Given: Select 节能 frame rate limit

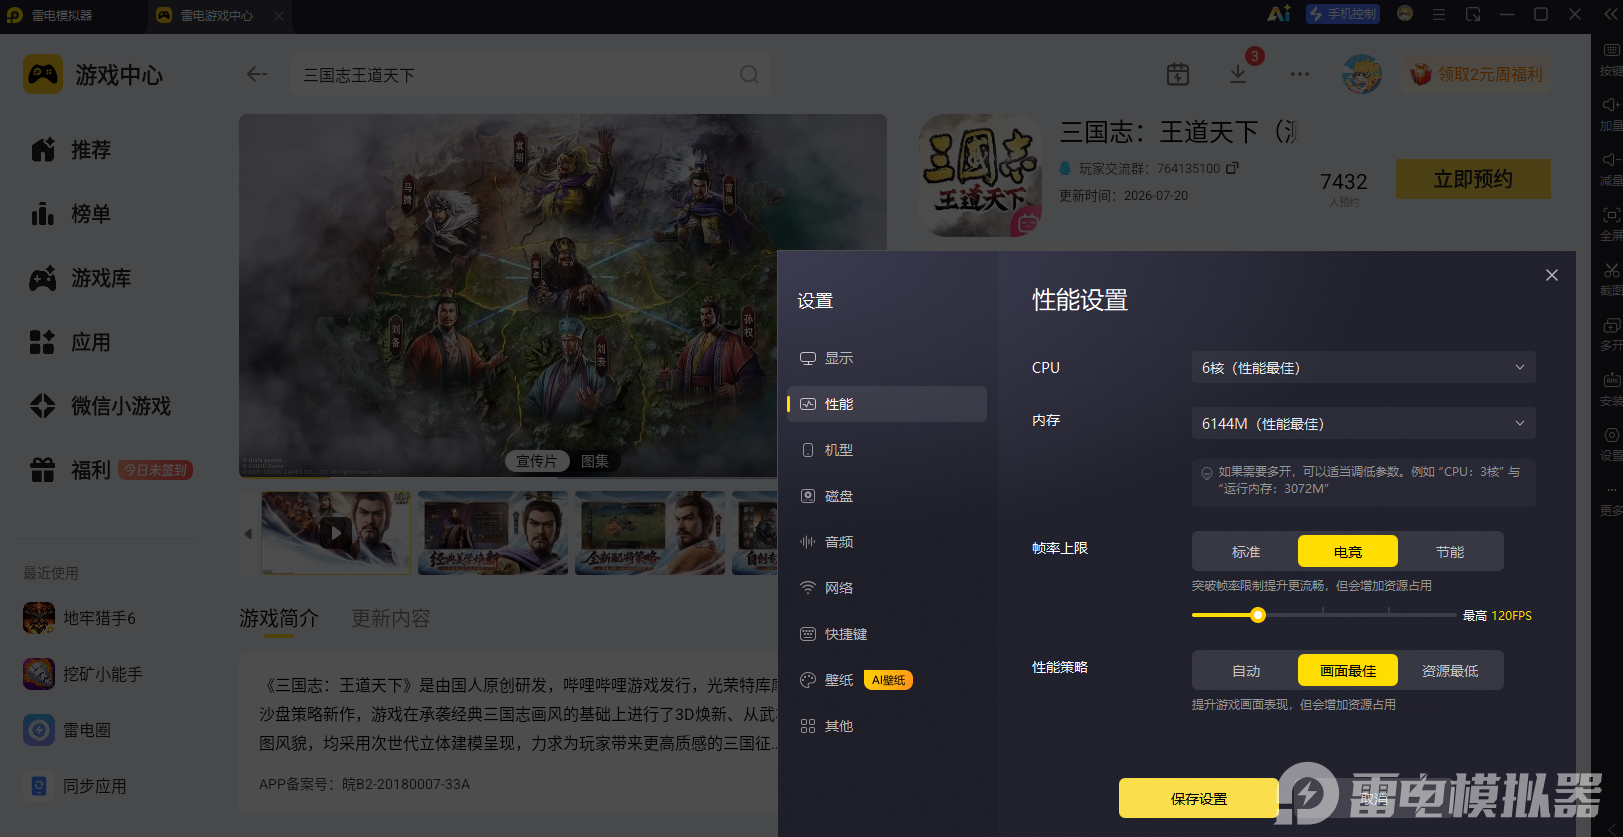Looking at the screenshot, I should (x=1450, y=551).
